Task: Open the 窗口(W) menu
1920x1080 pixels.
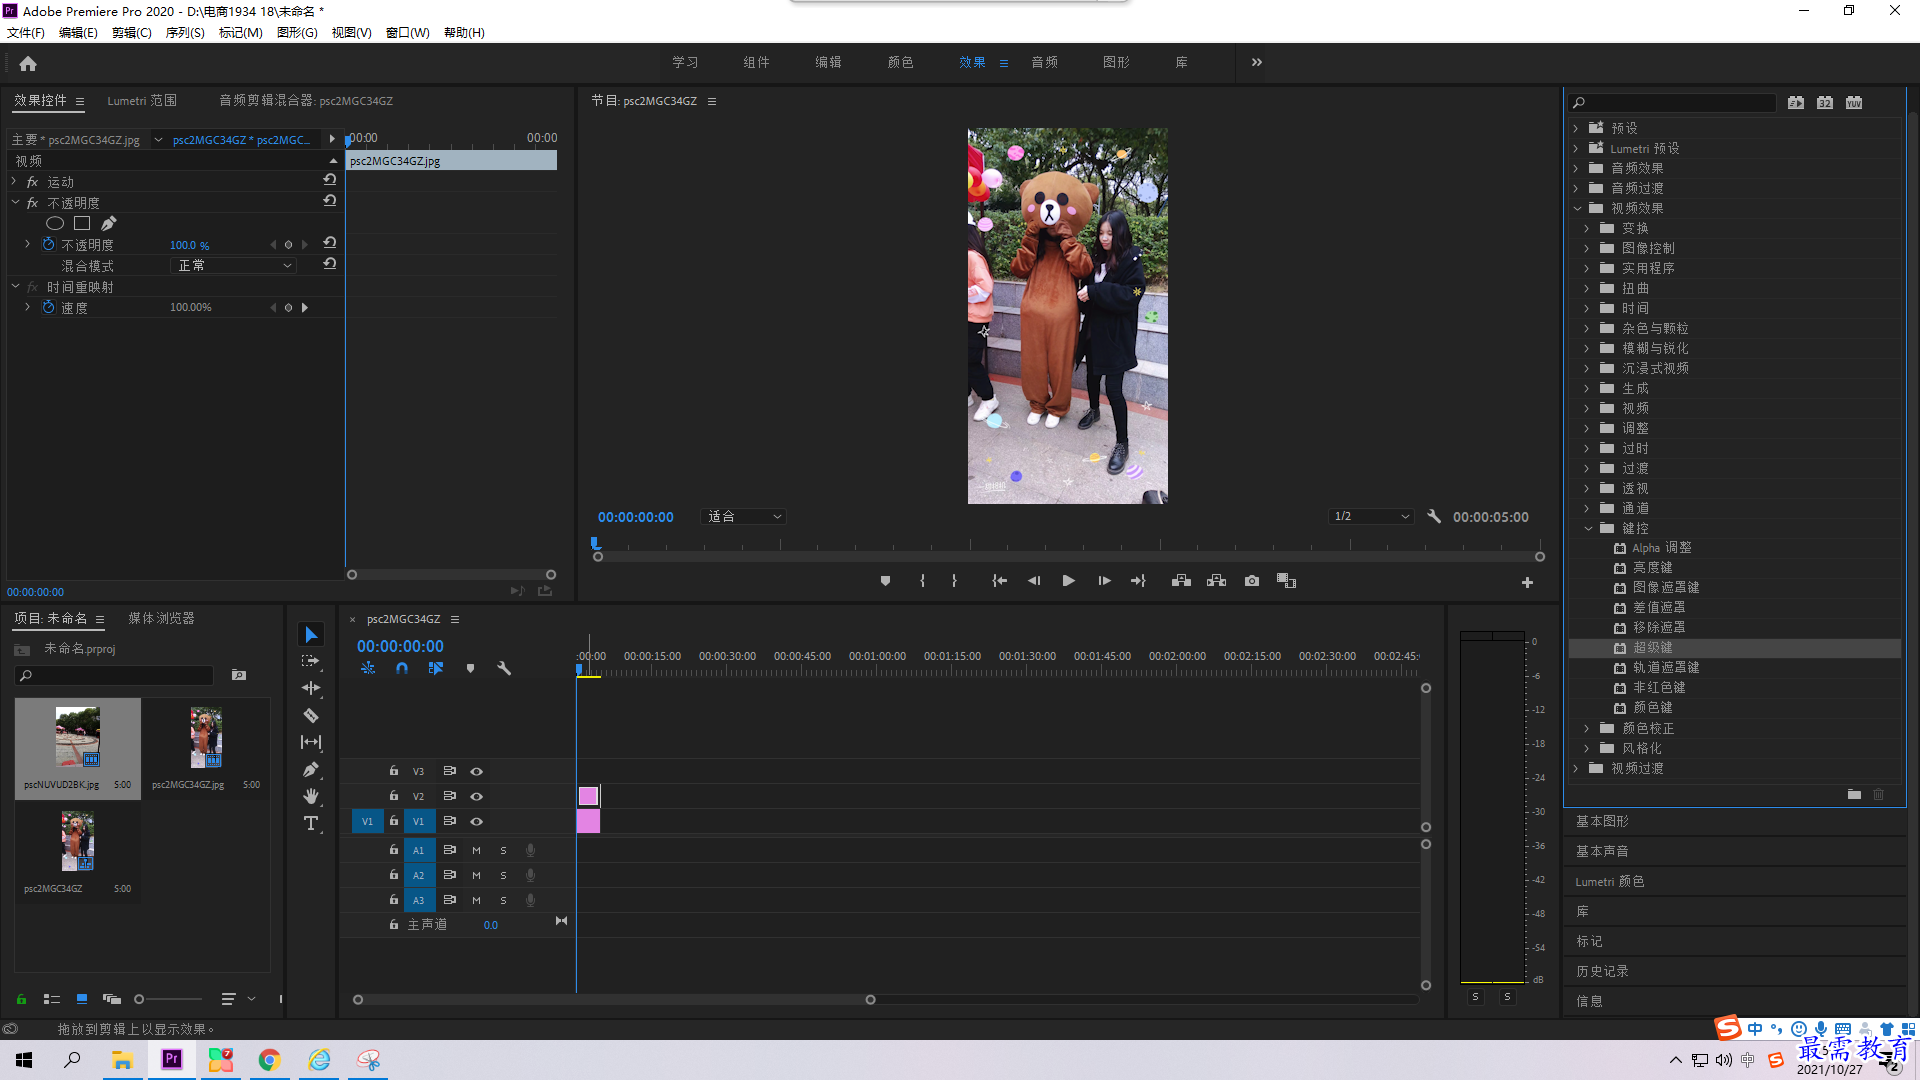Action: pos(408,32)
